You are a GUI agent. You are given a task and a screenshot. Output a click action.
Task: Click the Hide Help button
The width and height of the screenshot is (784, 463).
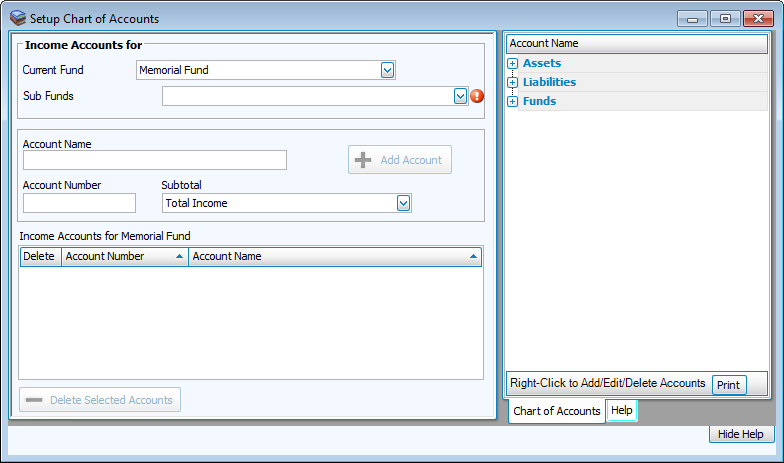tap(741, 434)
